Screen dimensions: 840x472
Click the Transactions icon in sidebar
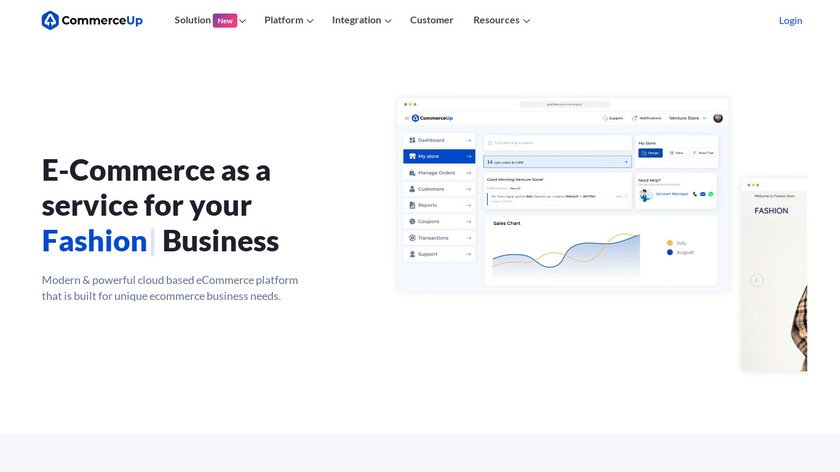click(412, 238)
